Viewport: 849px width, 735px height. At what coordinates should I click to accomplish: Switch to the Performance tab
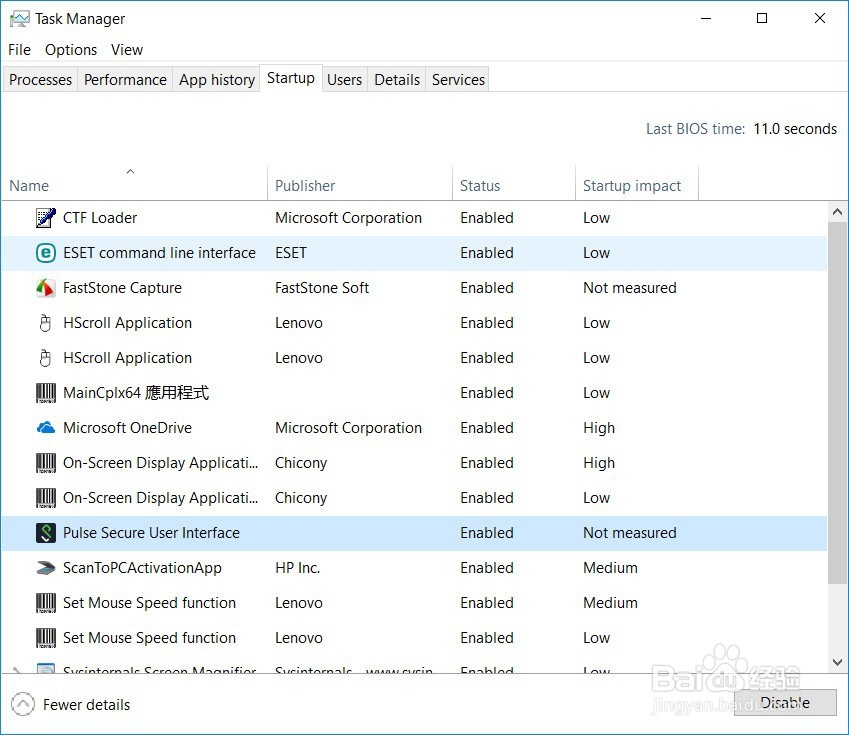tap(125, 80)
